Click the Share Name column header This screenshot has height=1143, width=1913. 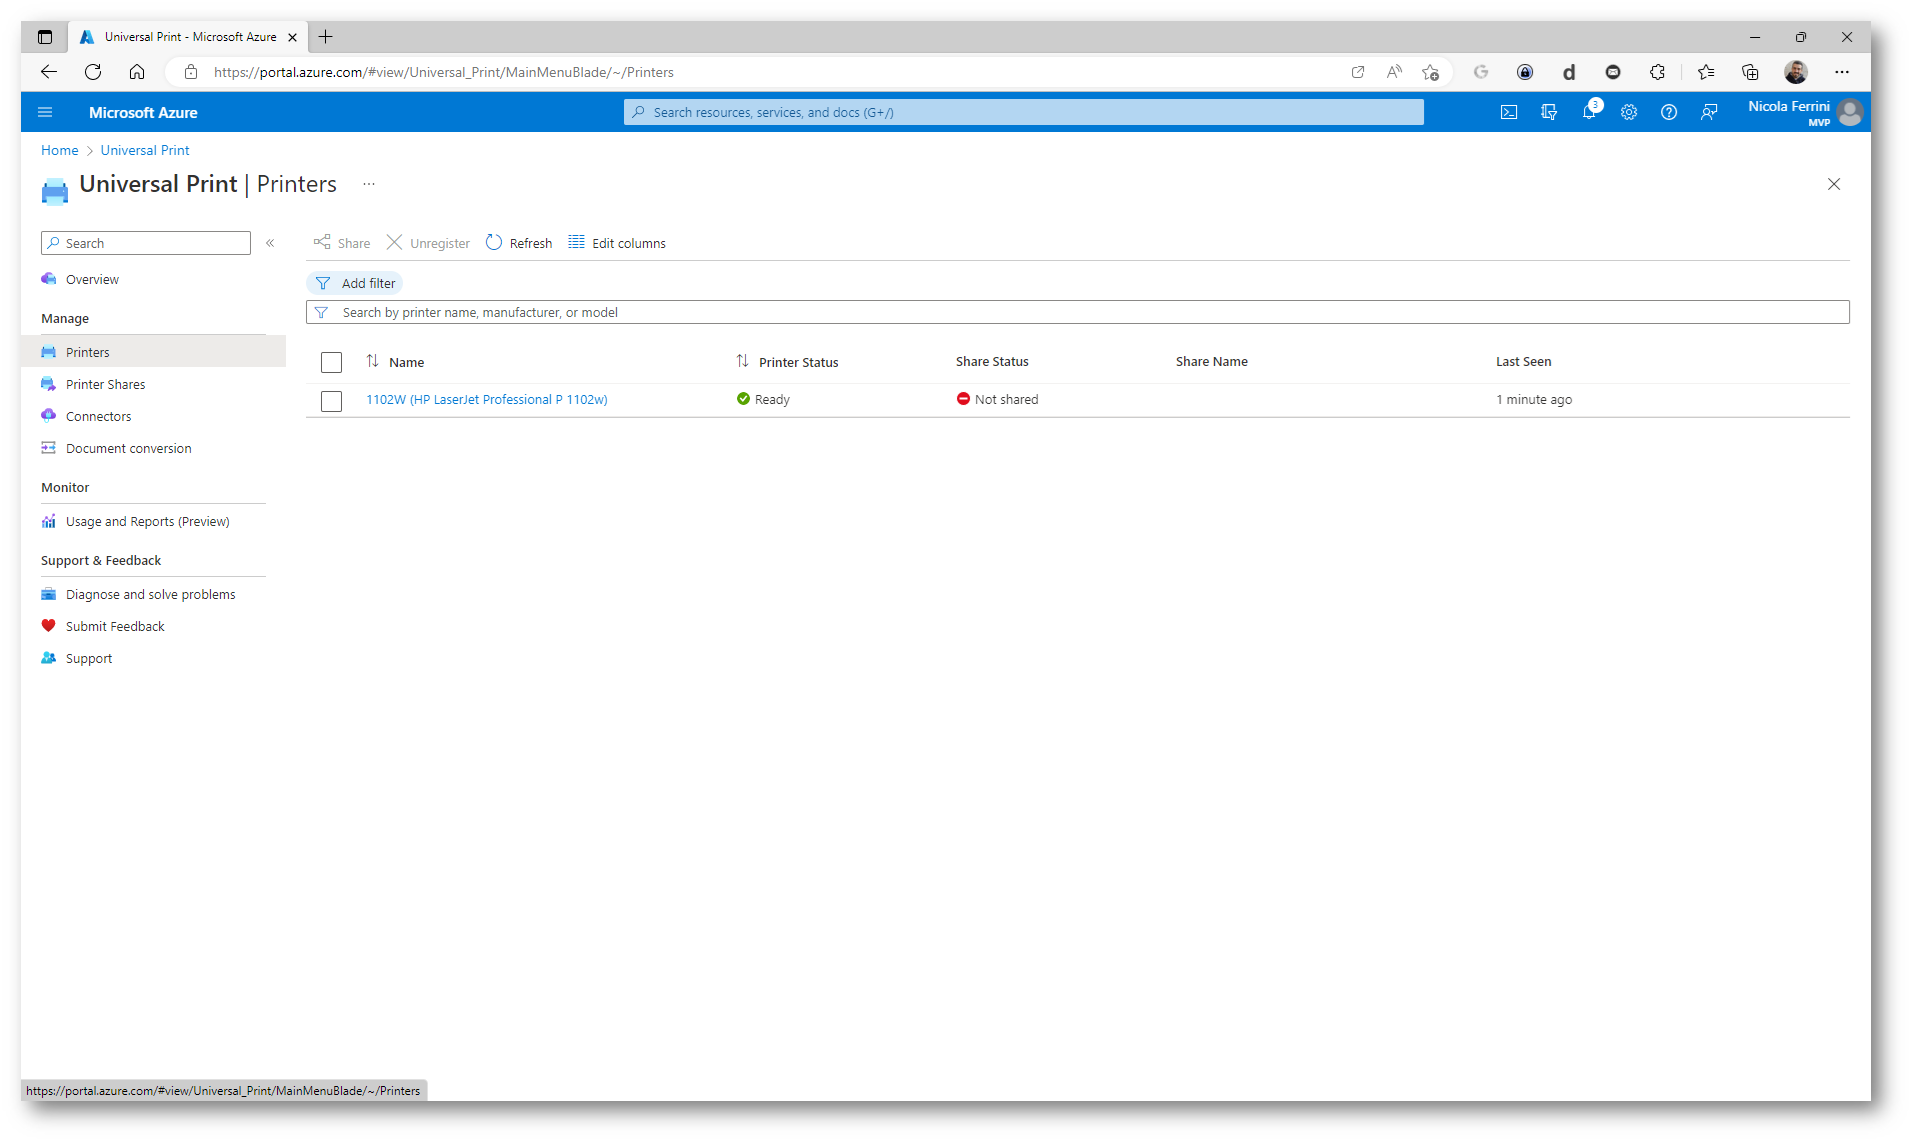1211,361
